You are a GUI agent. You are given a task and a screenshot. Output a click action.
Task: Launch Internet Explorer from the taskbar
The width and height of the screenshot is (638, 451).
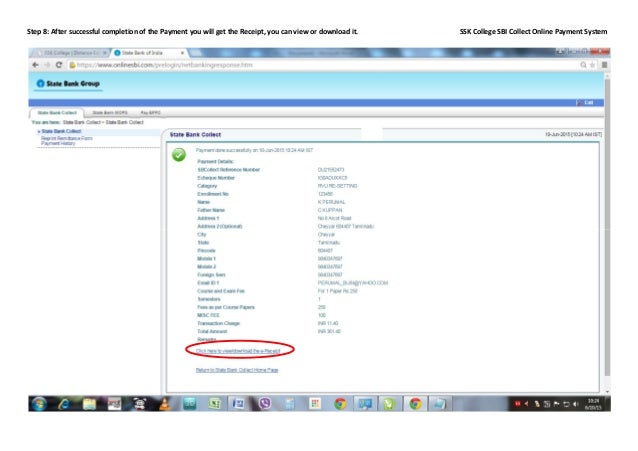(64, 404)
